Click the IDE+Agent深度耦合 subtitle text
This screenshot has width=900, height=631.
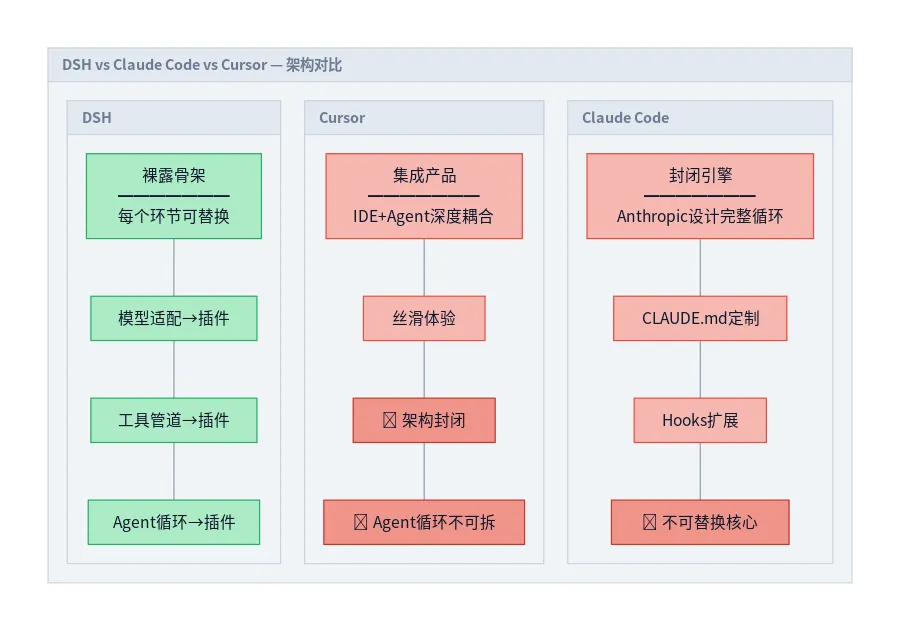(x=423, y=216)
